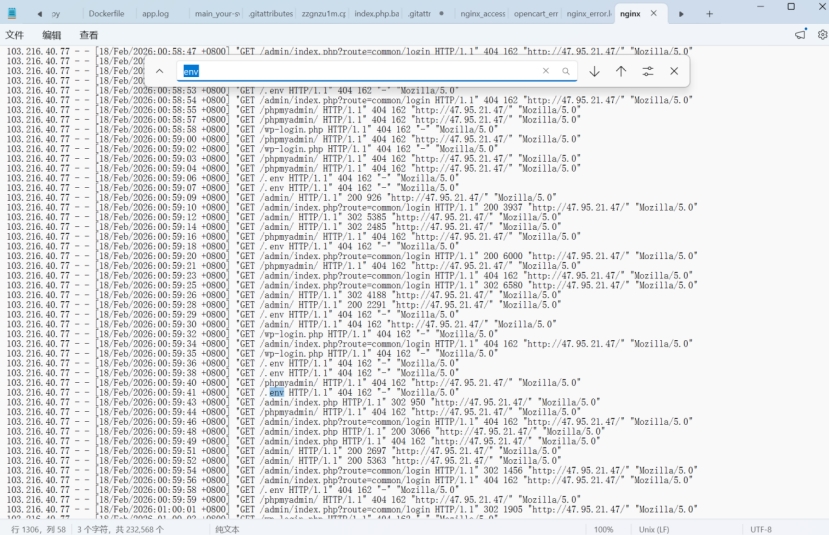Click the log line at 00:59:26 with 302 4188
The width and height of the screenshot is (829, 535).
pyautogui.click(x=283, y=295)
